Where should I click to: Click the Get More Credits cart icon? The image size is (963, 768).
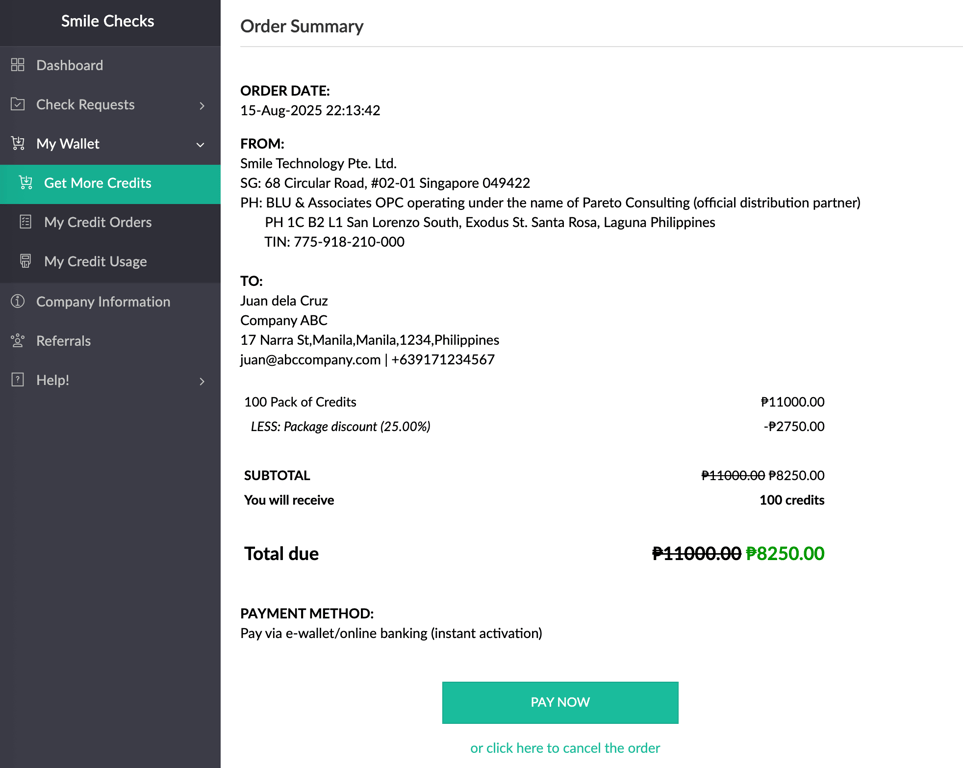(26, 183)
